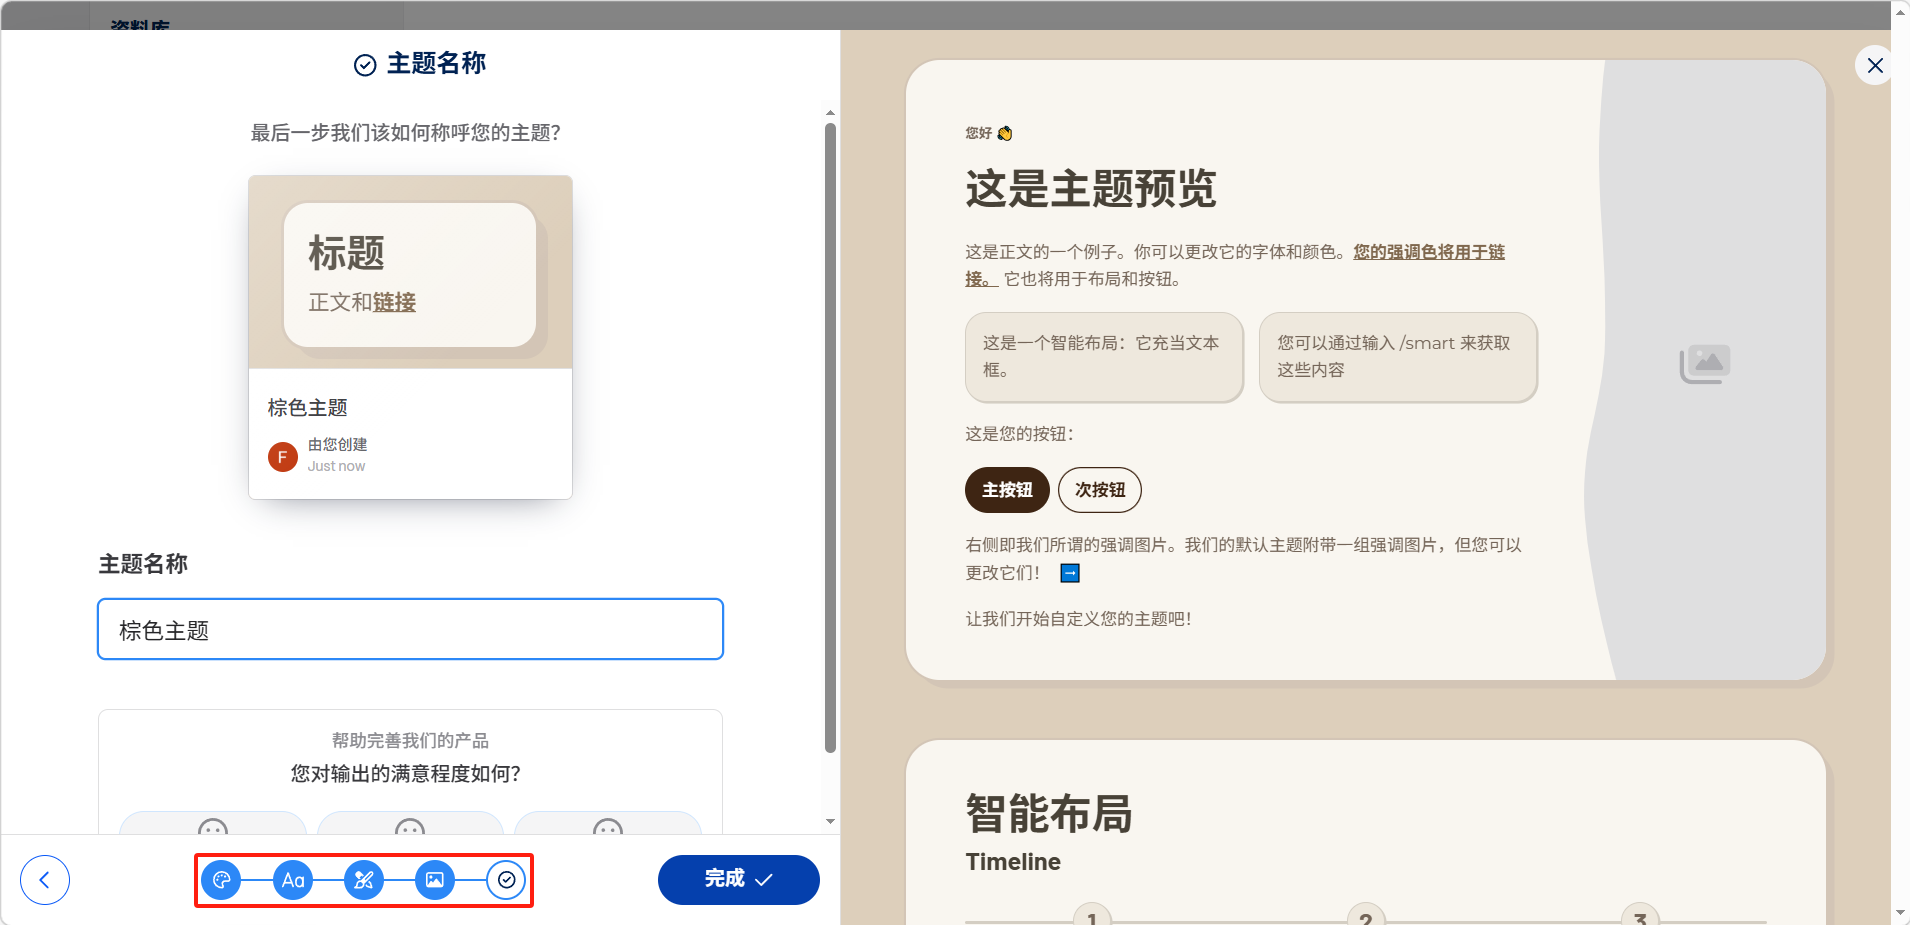Open the color palette step icon

click(x=221, y=880)
